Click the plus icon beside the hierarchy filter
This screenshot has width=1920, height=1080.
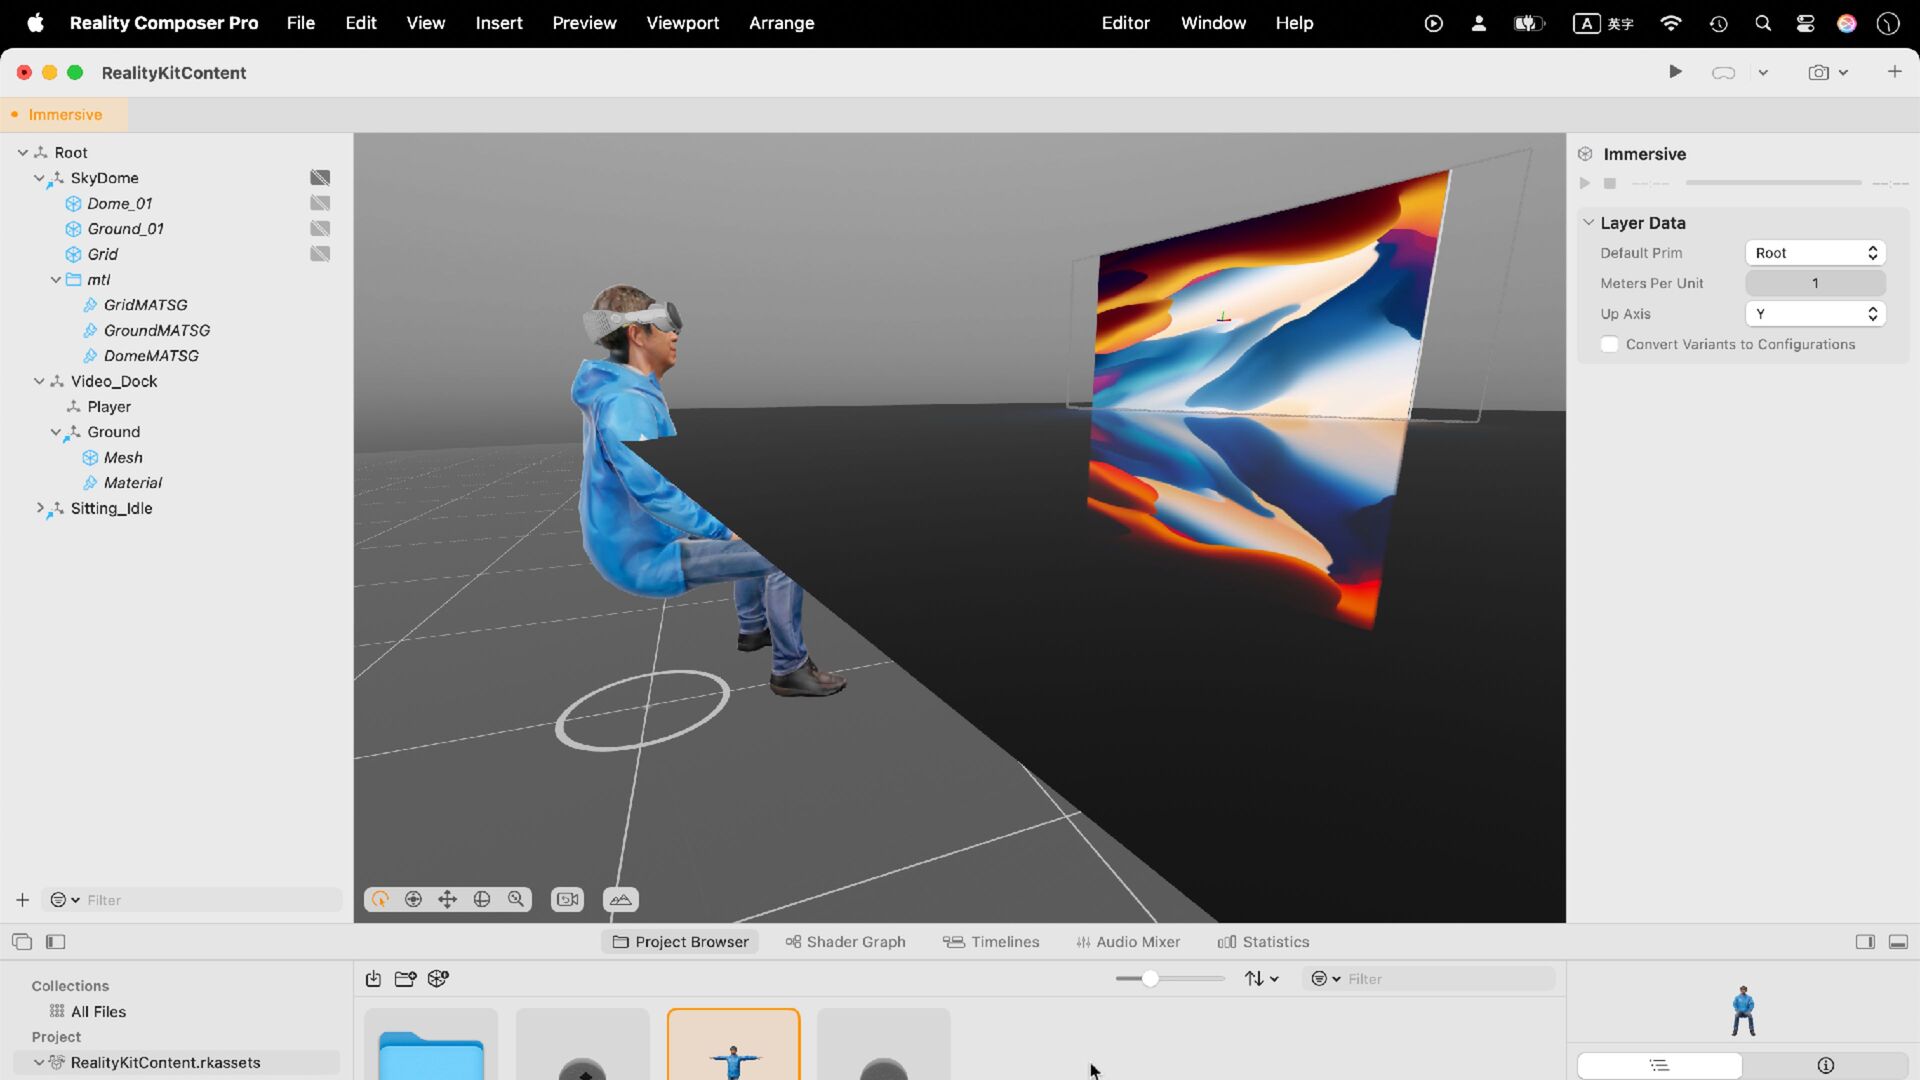pos(22,900)
